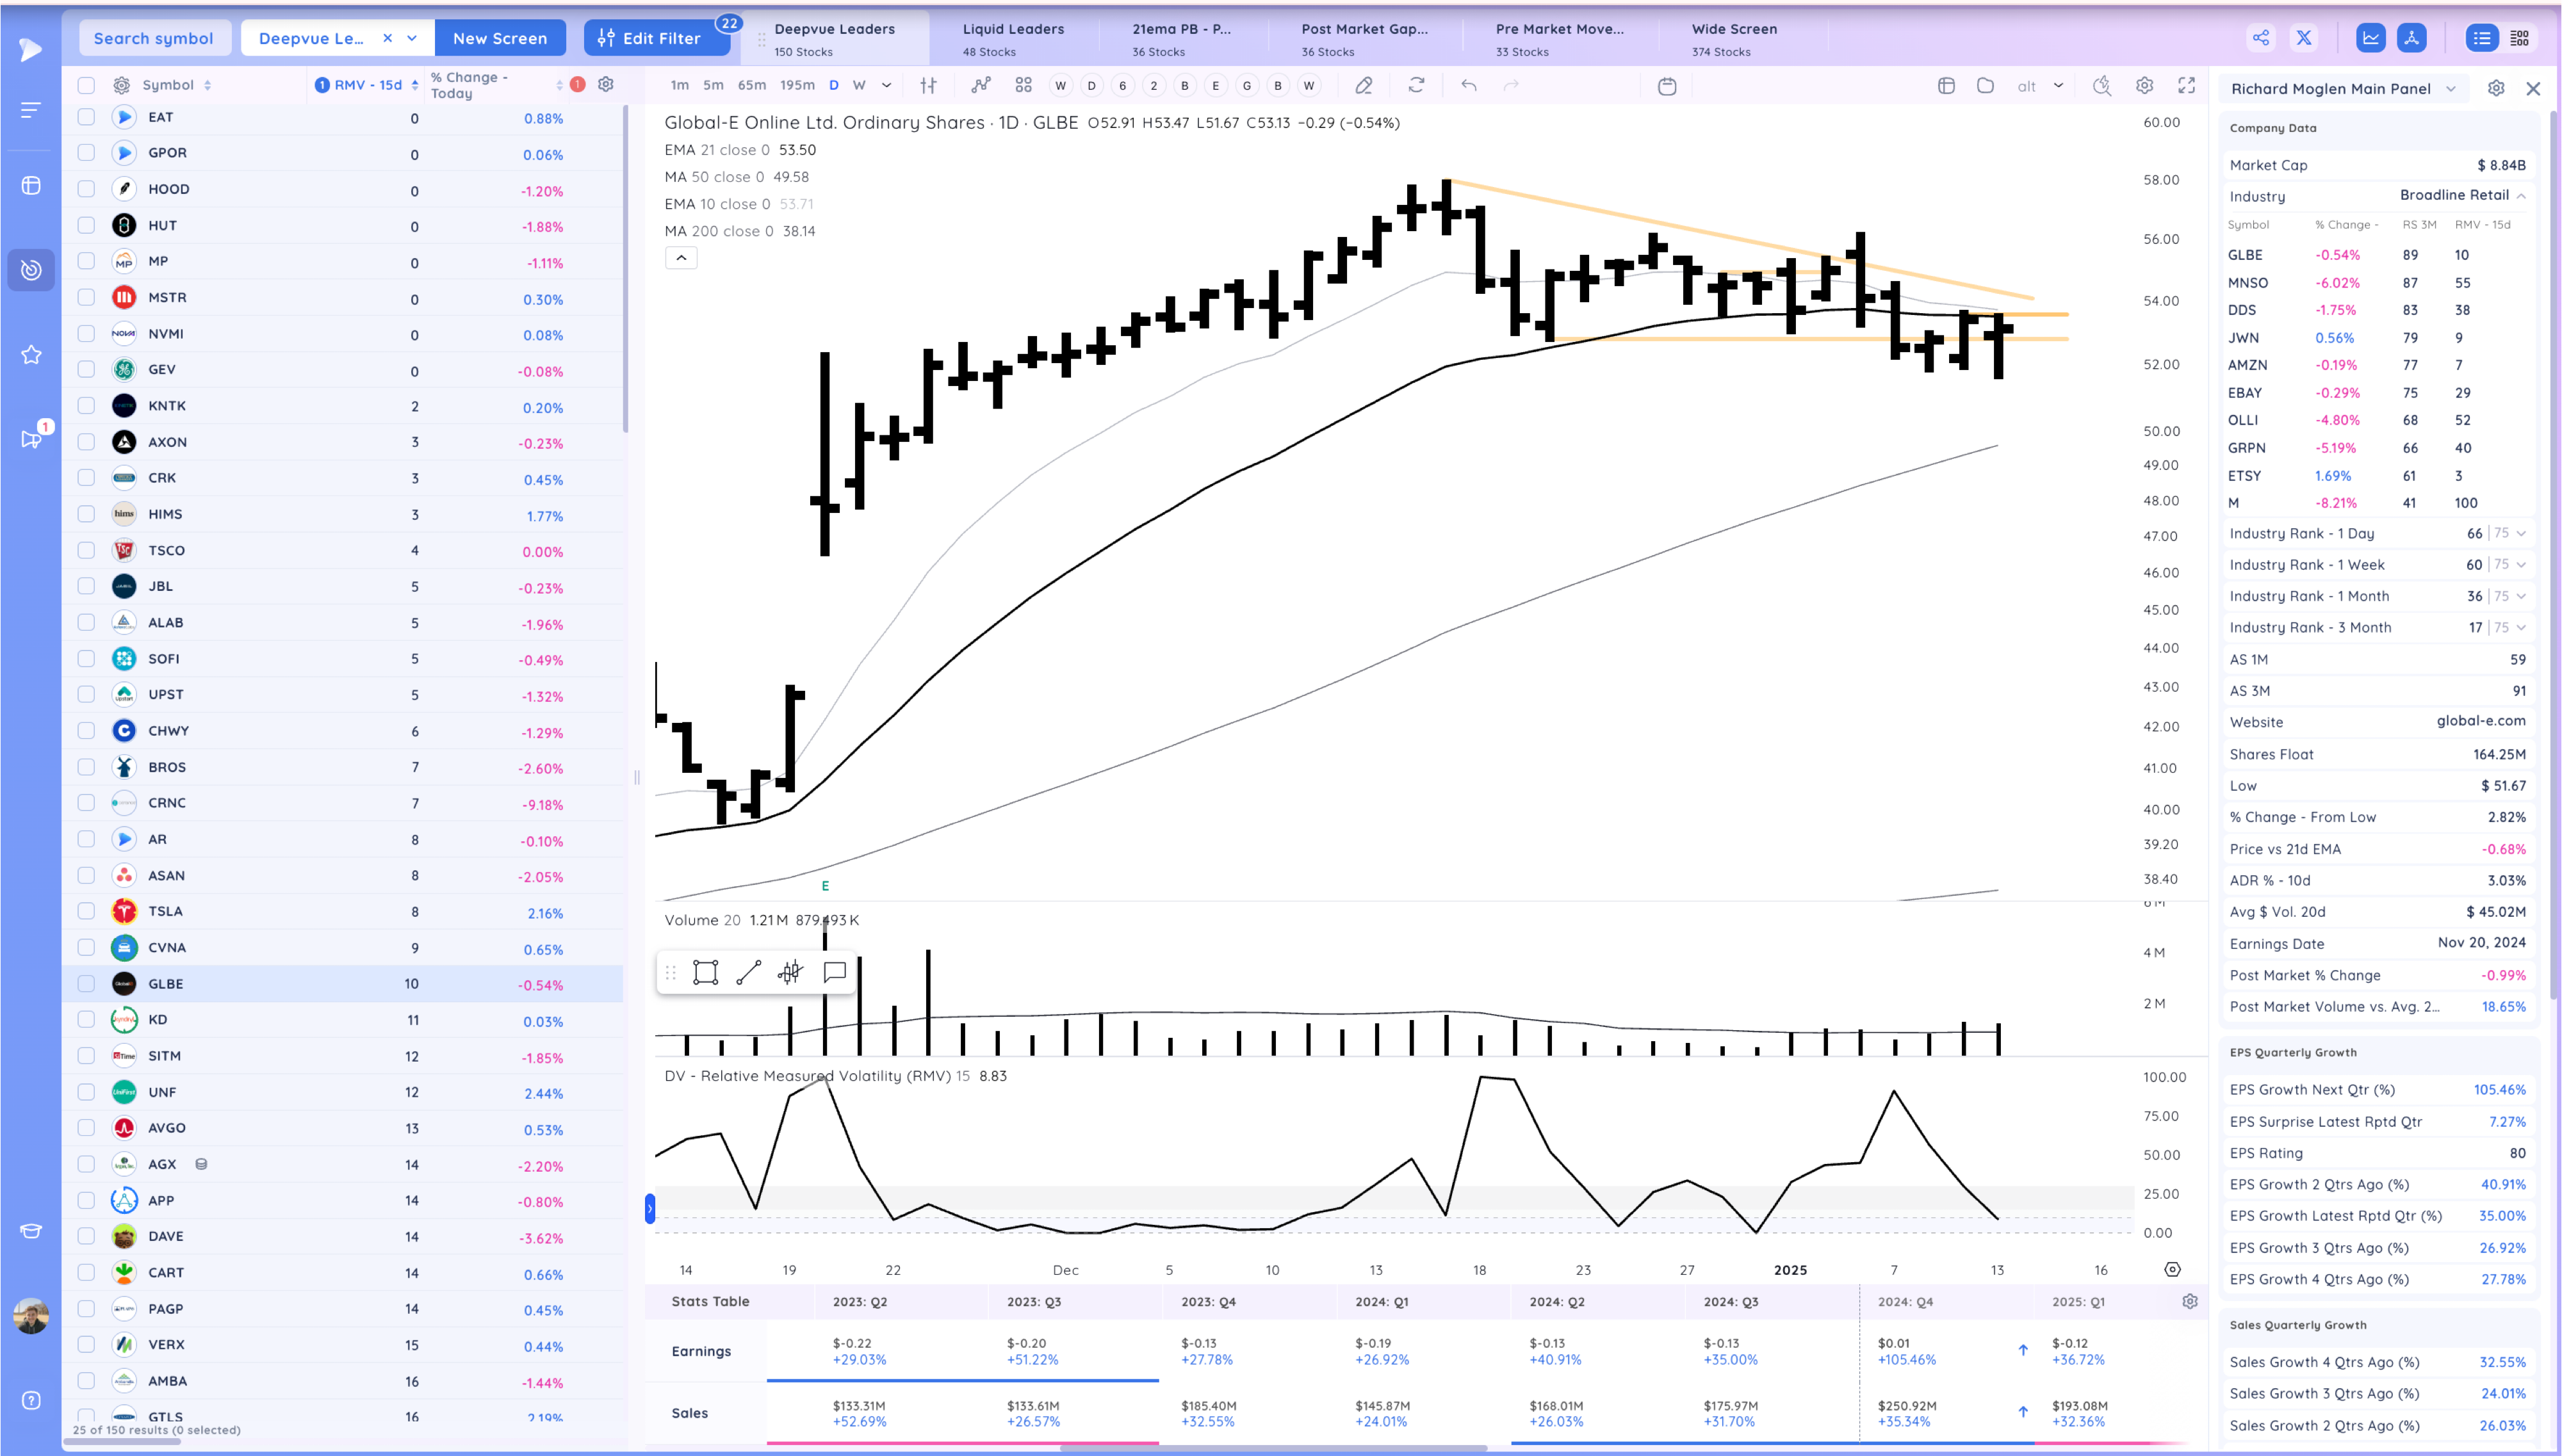Add a text note annotation

(835, 972)
